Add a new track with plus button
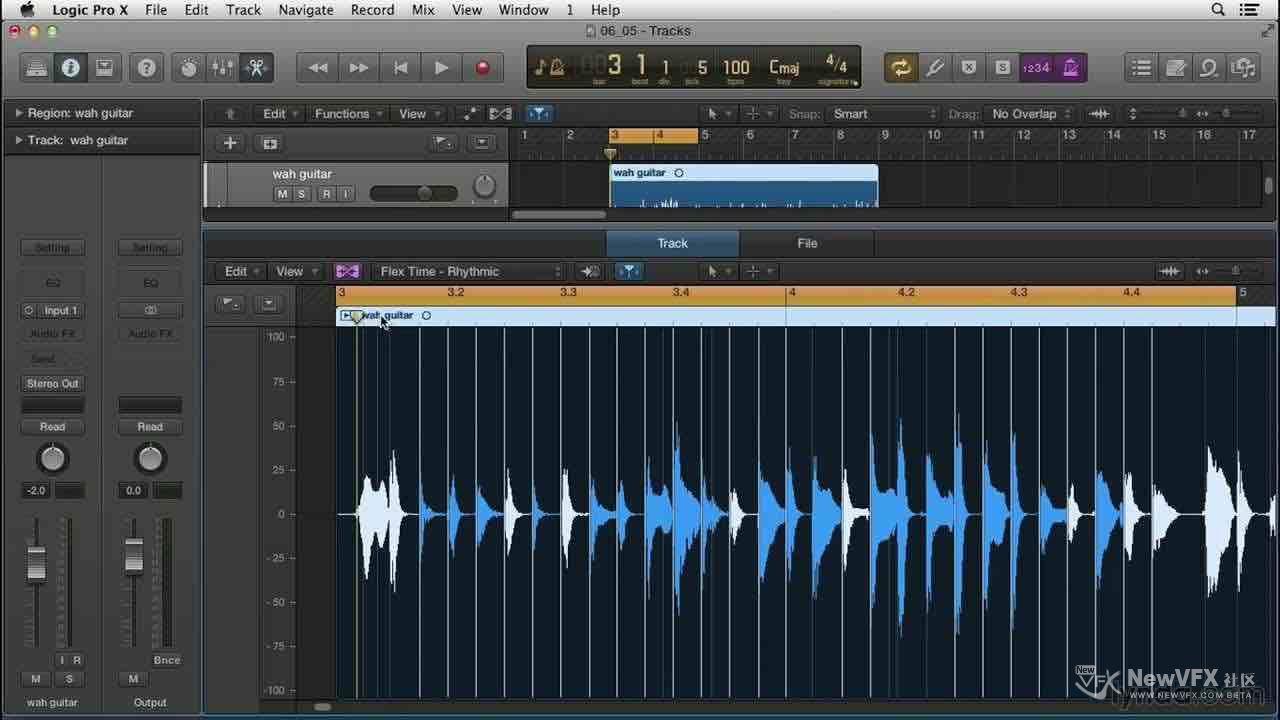Image resolution: width=1280 pixels, height=720 pixels. [230, 143]
